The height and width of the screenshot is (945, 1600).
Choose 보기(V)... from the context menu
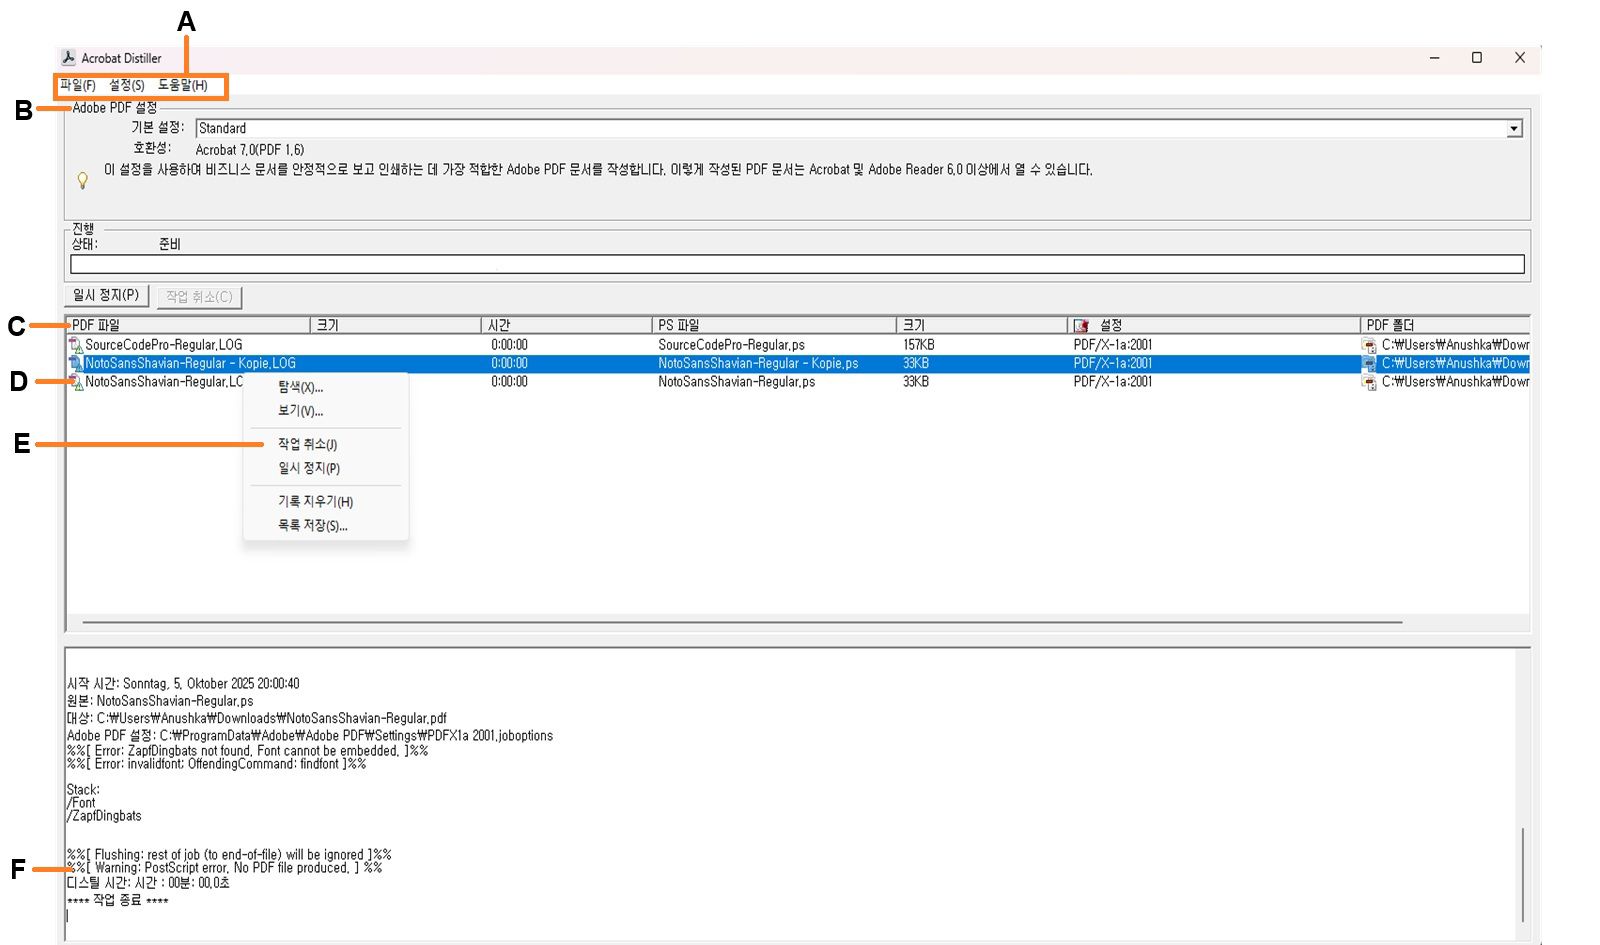(x=301, y=411)
